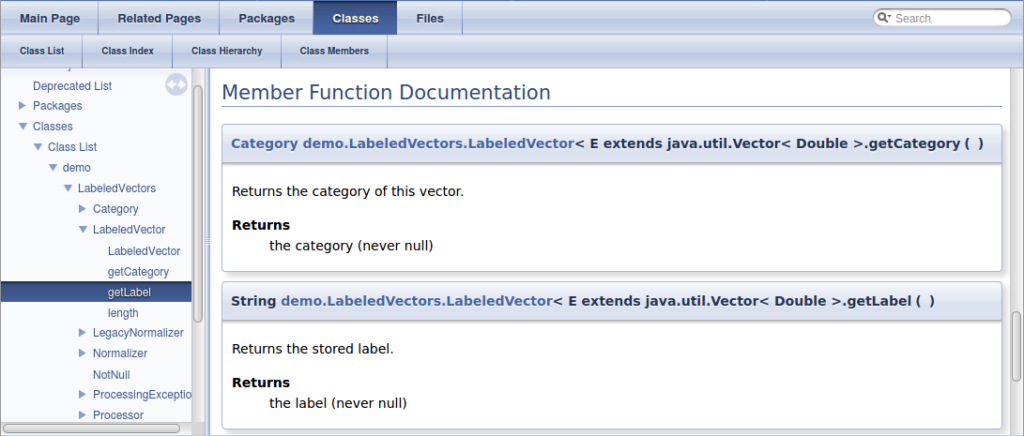Switch to the Files tab
This screenshot has width=1024, height=436.
[x=430, y=18]
